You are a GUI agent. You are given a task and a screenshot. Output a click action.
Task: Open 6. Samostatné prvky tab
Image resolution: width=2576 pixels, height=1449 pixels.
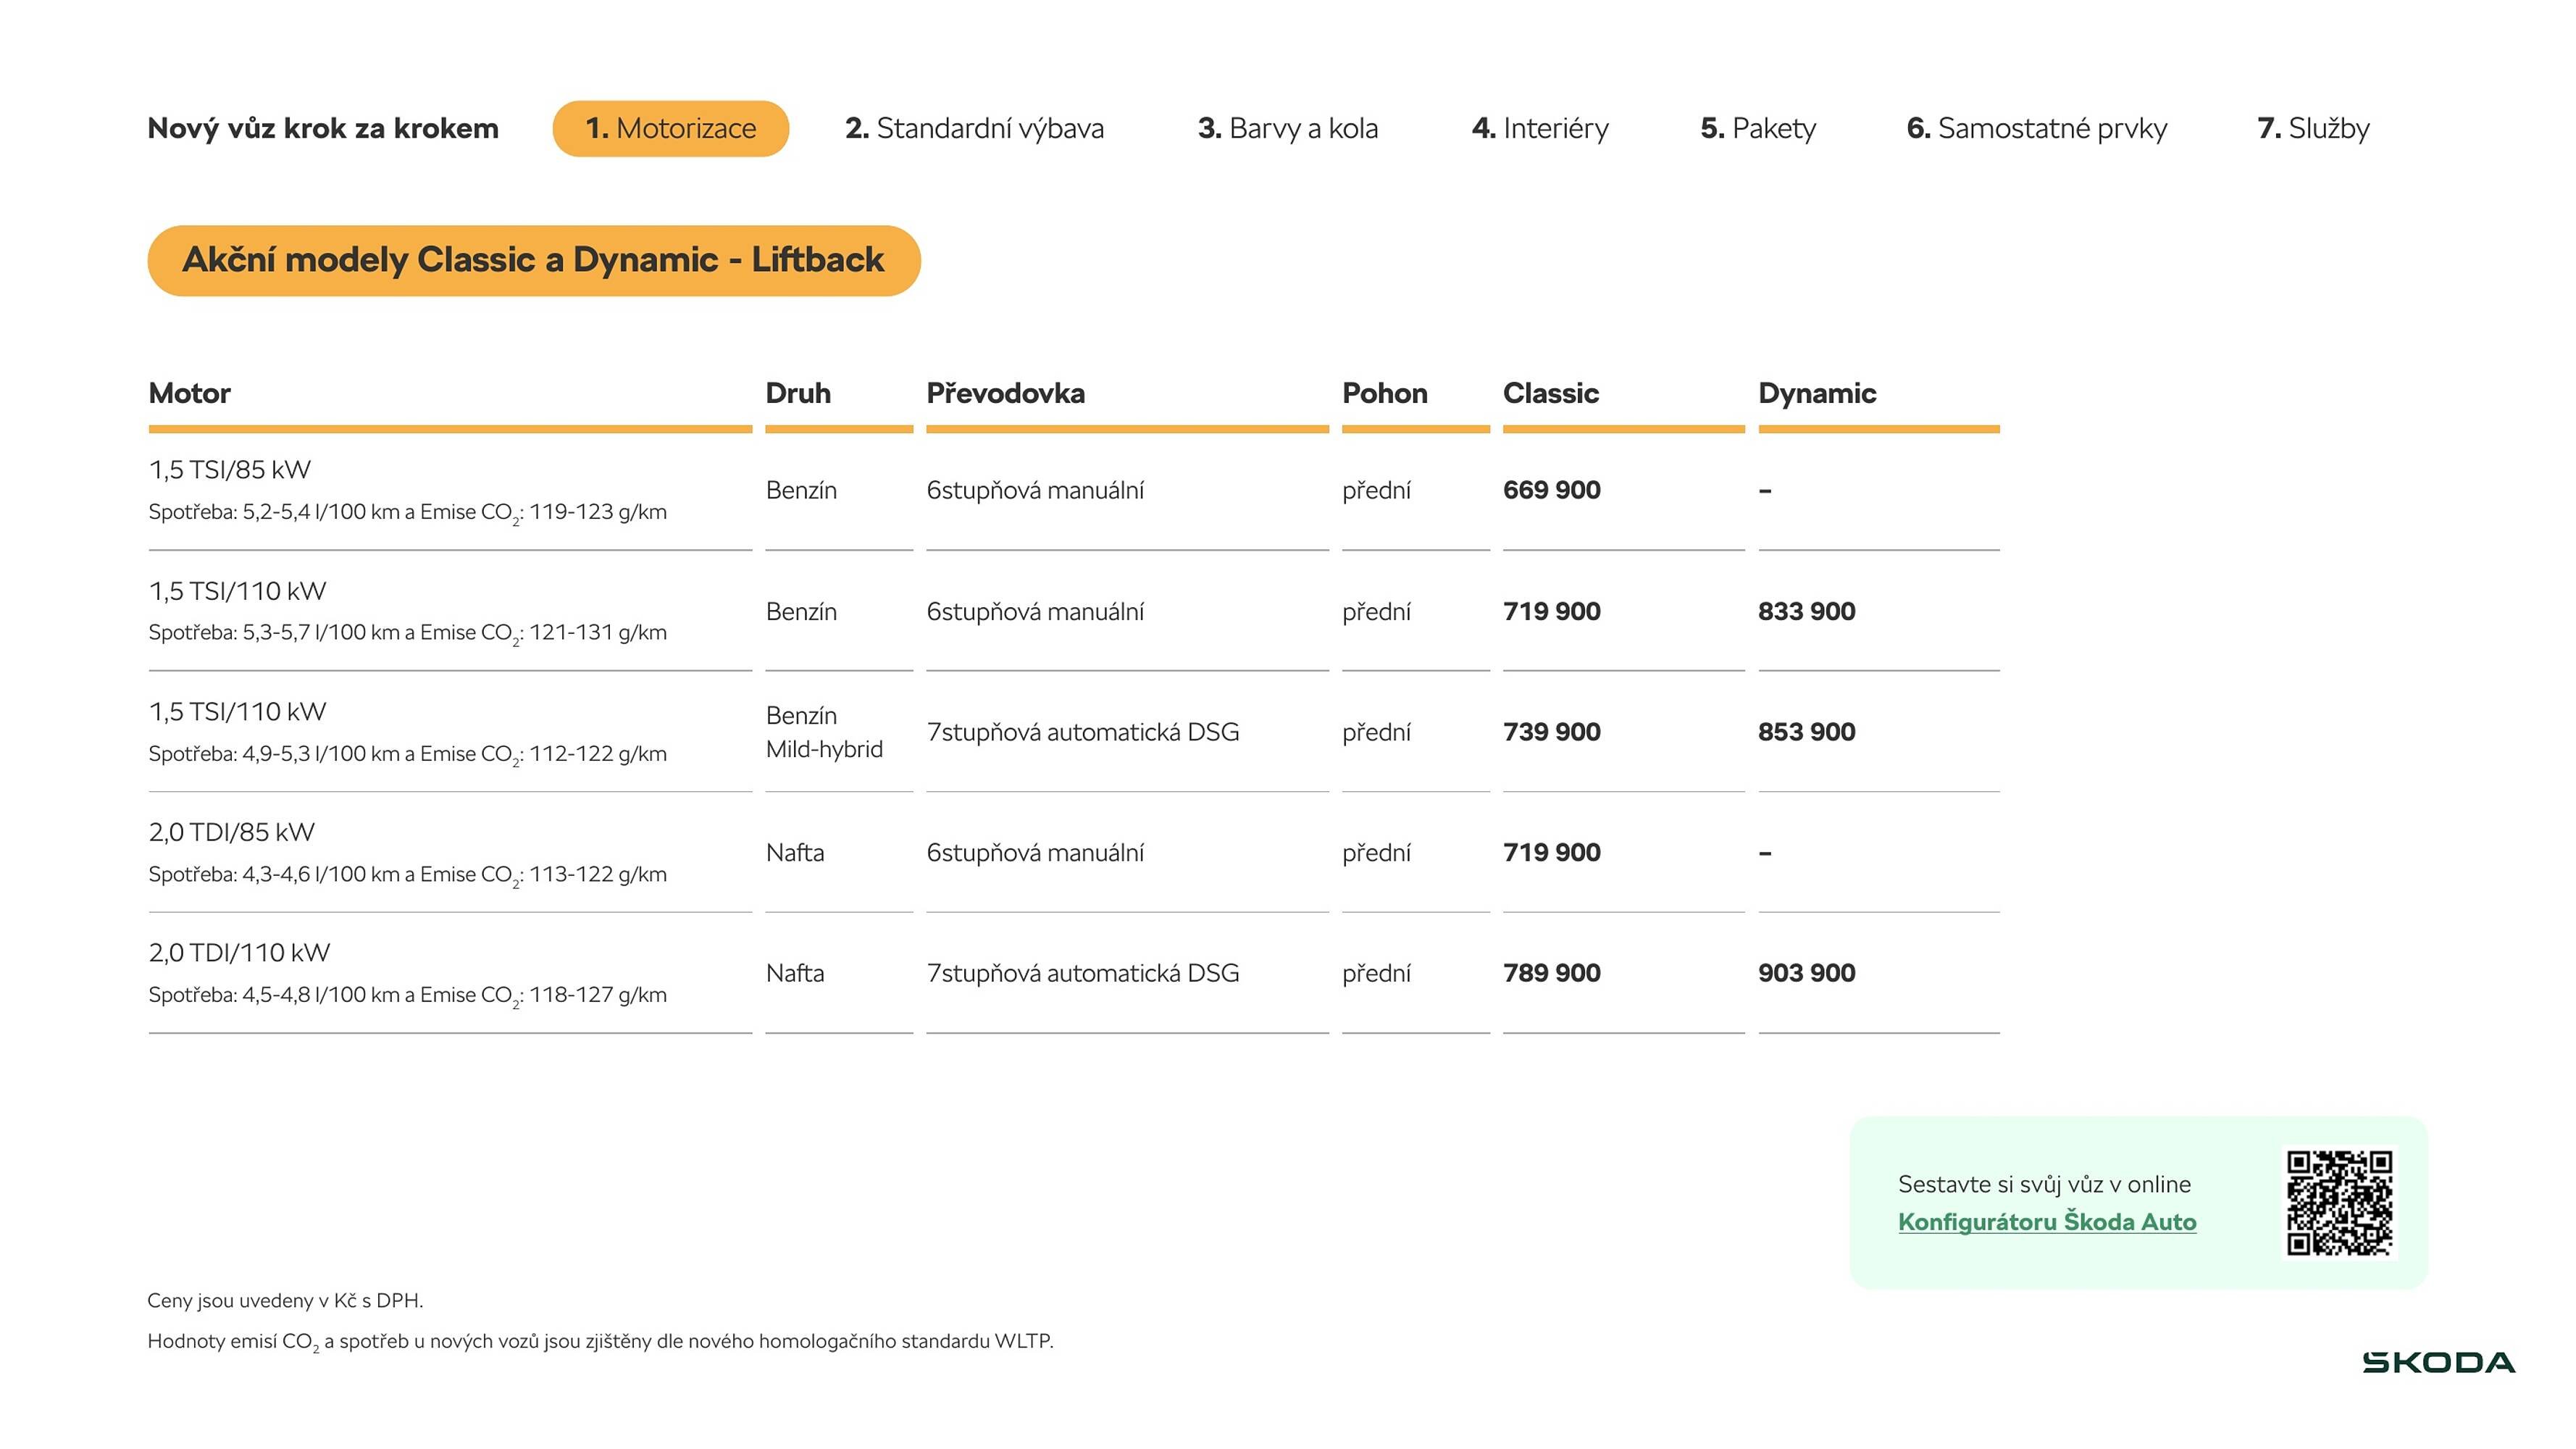tap(2036, 129)
